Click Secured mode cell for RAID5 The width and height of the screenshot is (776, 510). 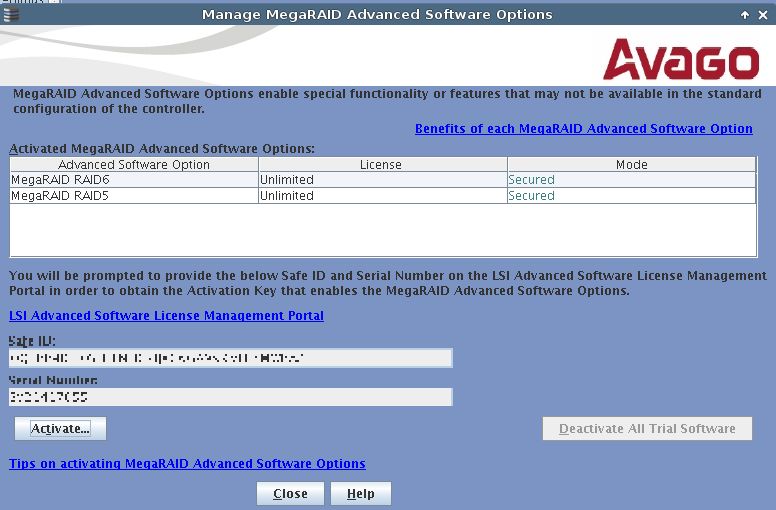tap(631, 195)
